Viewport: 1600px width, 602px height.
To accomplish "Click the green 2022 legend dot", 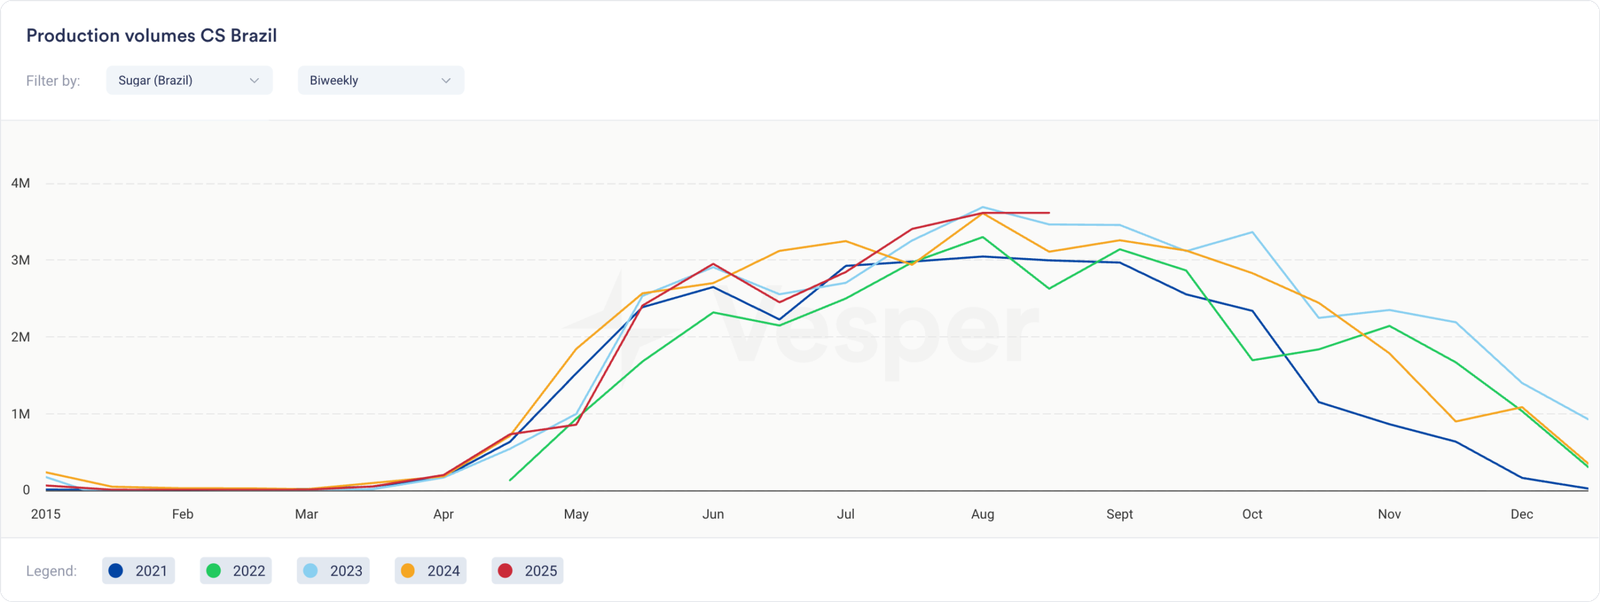I will point(213,571).
